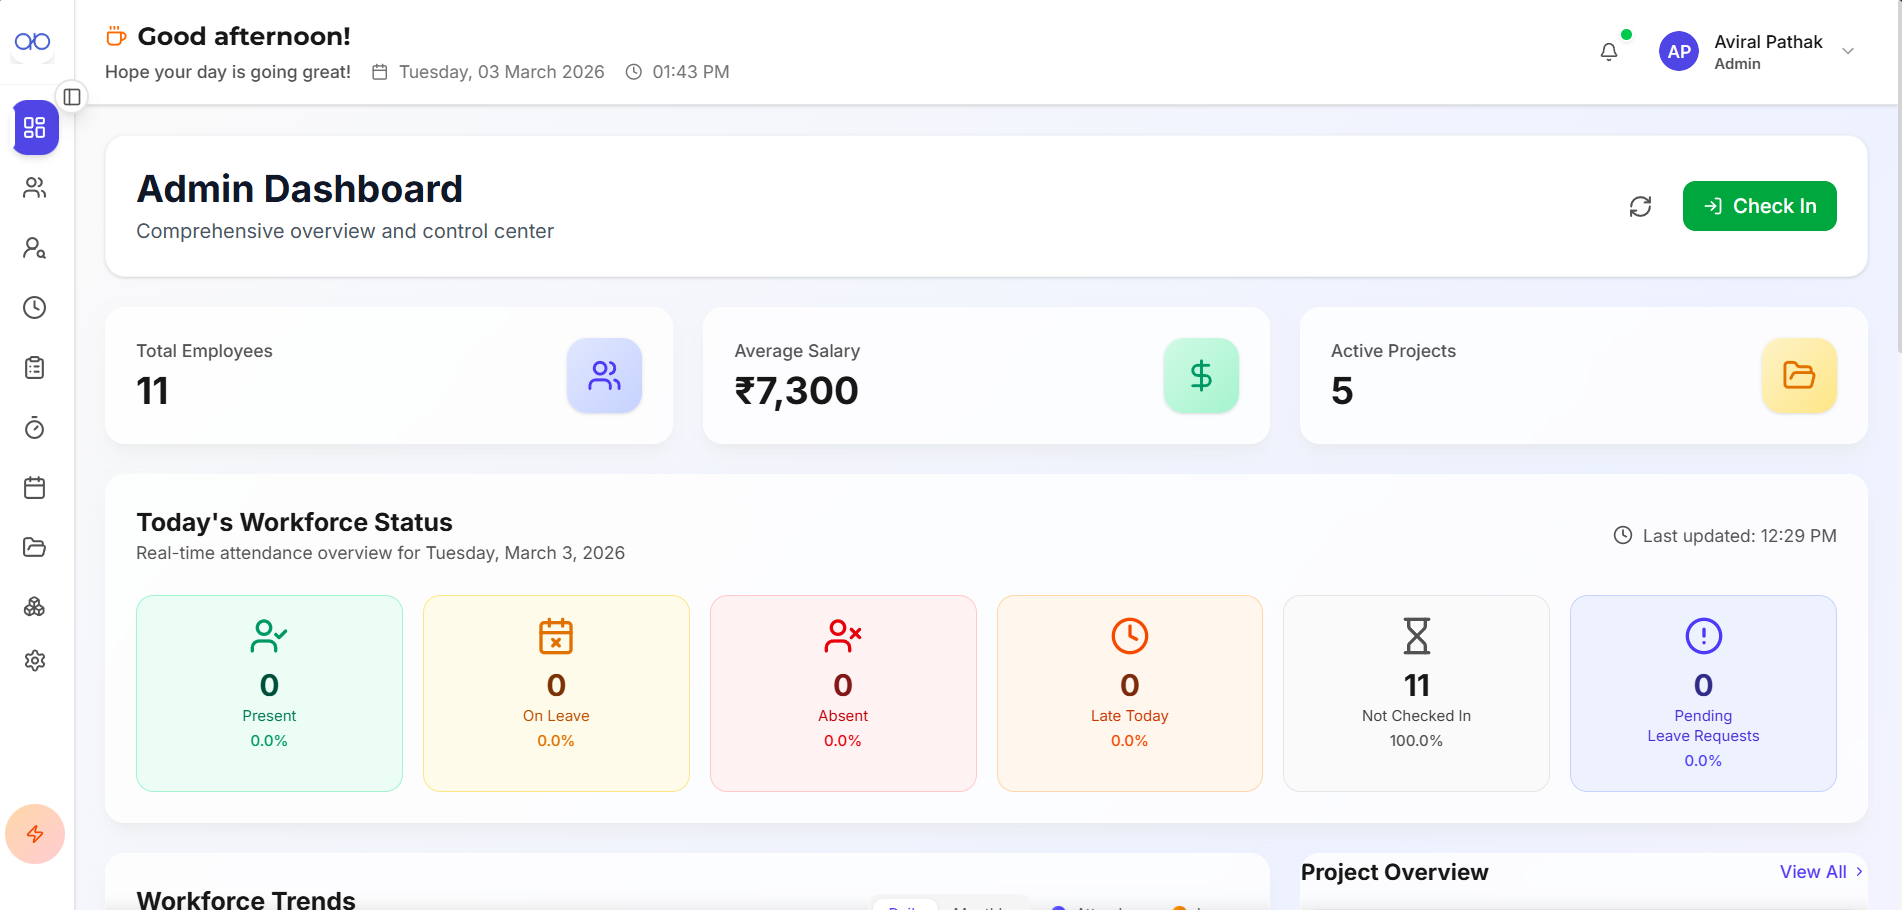Open the integrations (boxes) sidebar icon
Image resolution: width=1902 pixels, height=910 pixels.
point(35,607)
